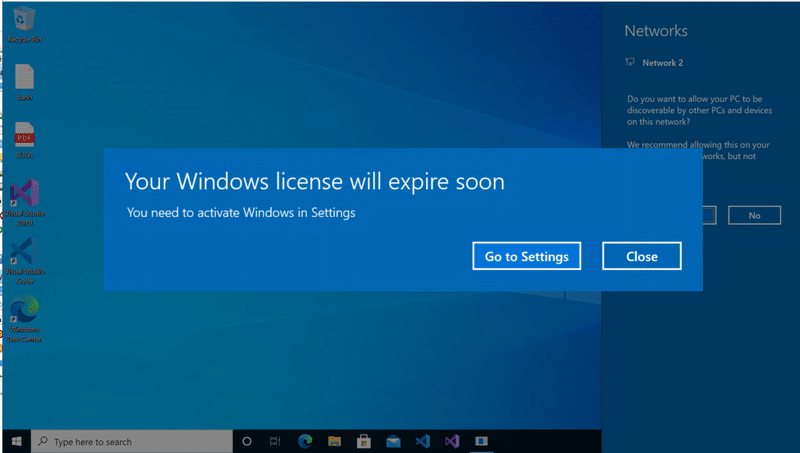Click the Go to Settings button
The width and height of the screenshot is (800, 453).
click(x=527, y=256)
